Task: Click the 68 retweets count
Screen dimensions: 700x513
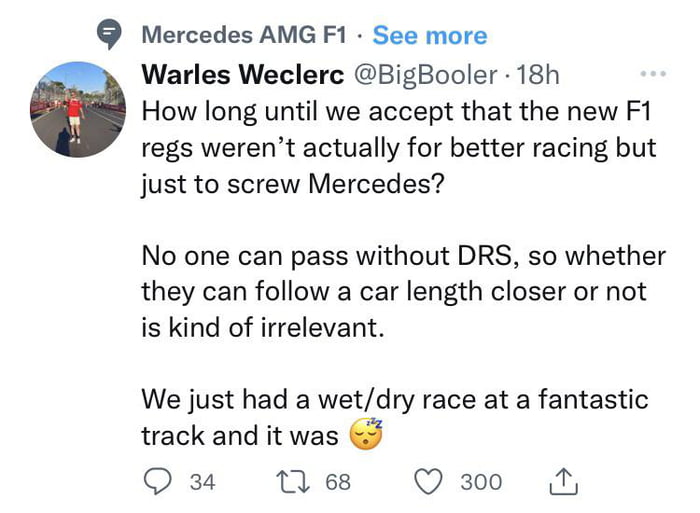Action: click(x=338, y=481)
